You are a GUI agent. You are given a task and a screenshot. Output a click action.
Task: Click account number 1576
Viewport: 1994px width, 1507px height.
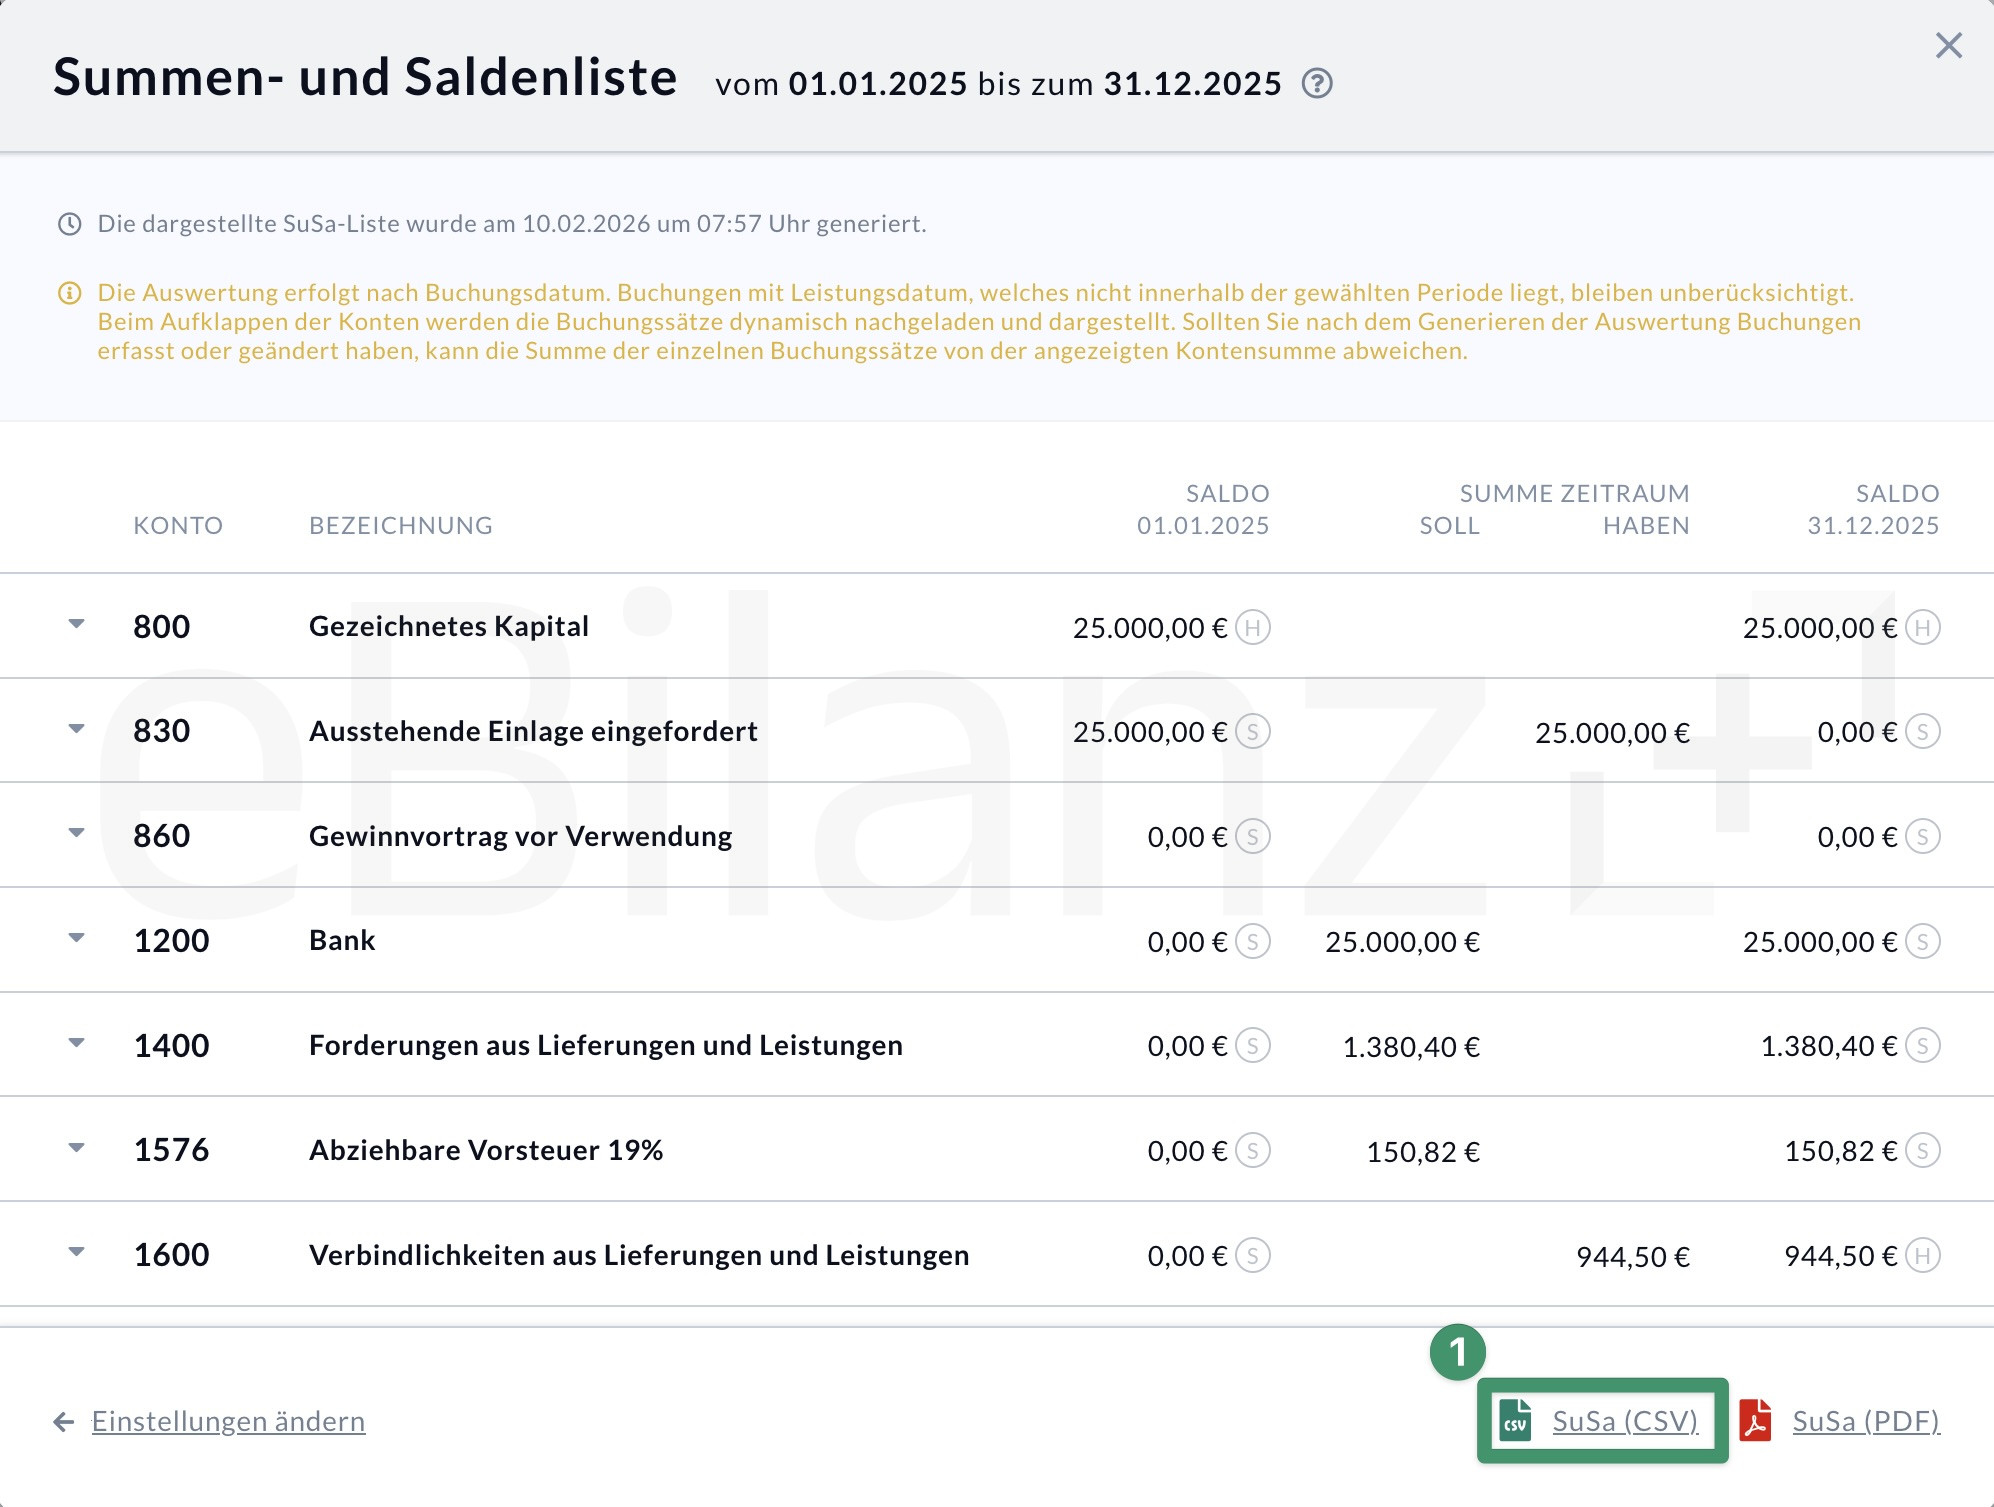(171, 1150)
